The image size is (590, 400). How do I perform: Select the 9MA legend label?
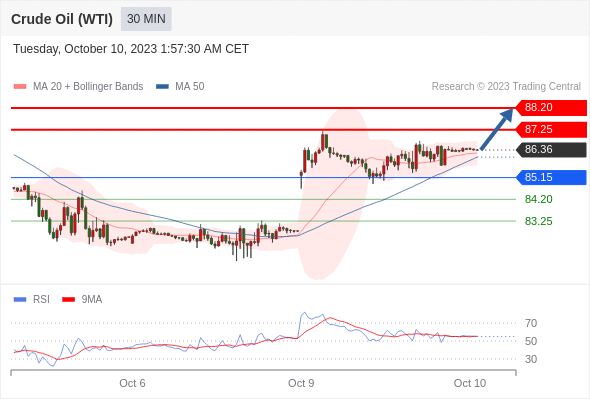tap(92, 300)
